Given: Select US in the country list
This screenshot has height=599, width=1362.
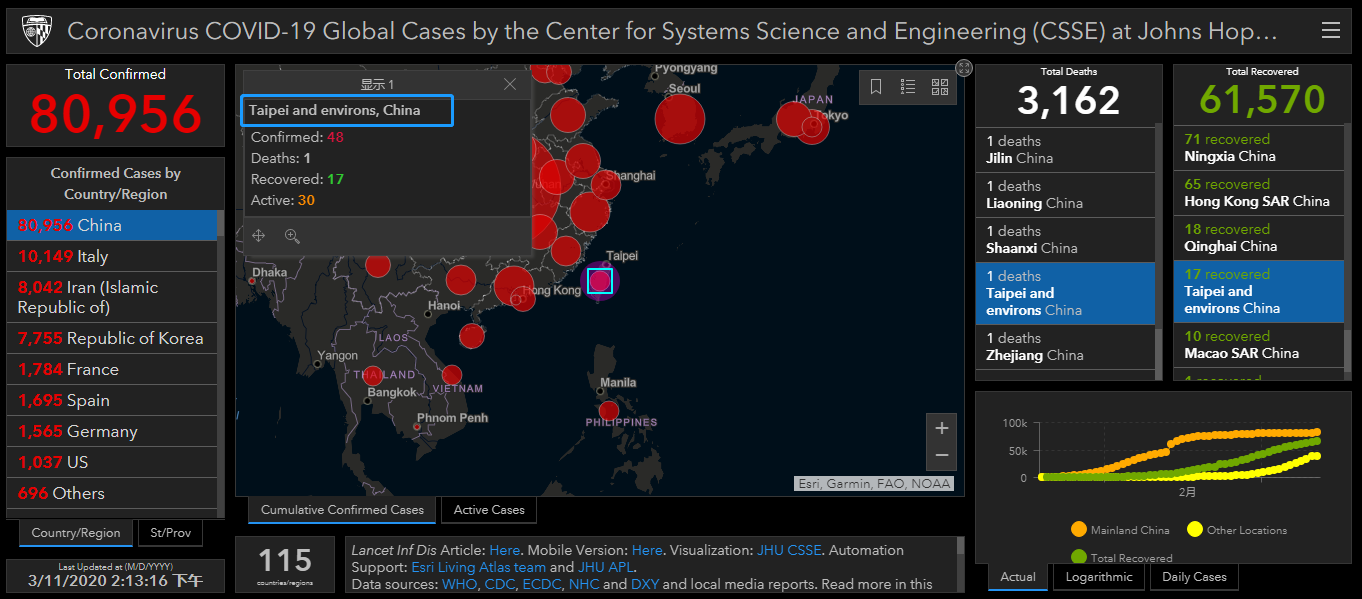Looking at the screenshot, I should click(111, 462).
